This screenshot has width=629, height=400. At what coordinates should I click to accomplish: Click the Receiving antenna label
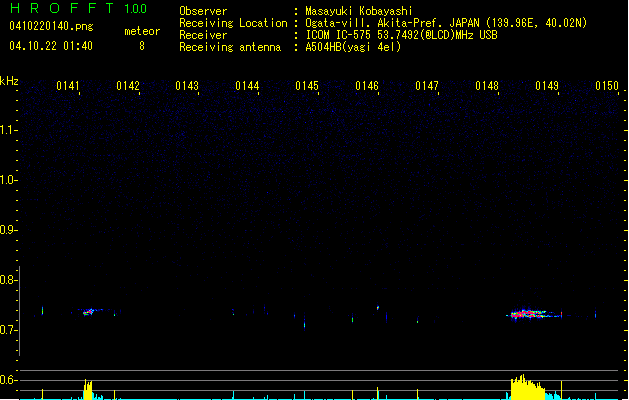[230, 47]
